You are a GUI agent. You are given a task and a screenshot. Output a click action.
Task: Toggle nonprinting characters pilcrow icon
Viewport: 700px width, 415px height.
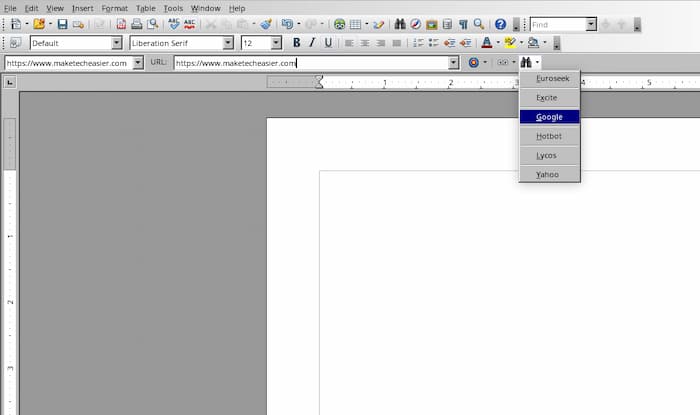click(x=463, y=24)
